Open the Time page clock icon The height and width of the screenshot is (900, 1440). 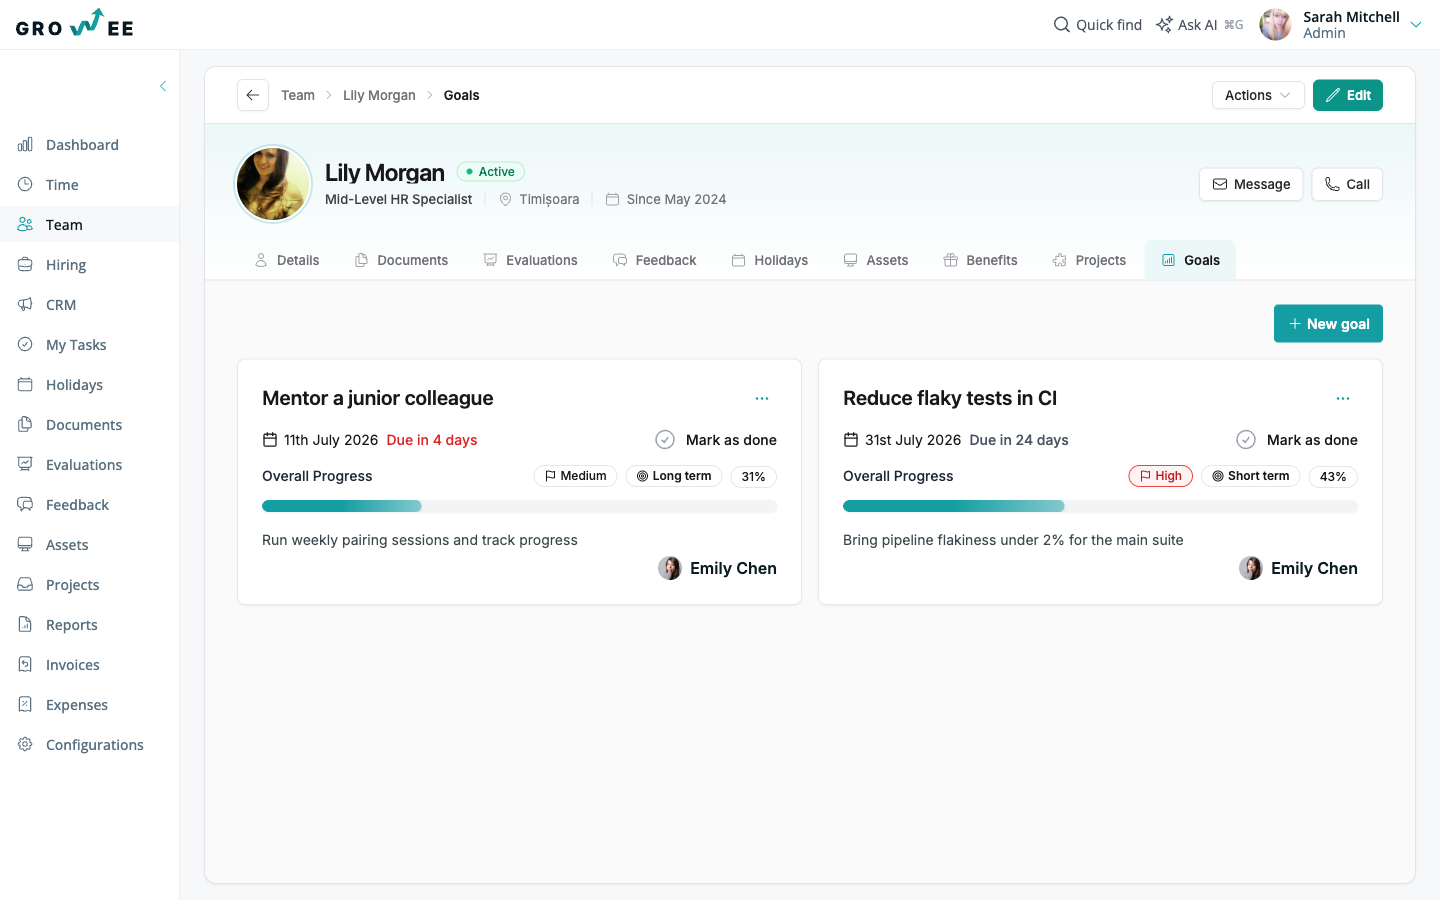[25, 184]
